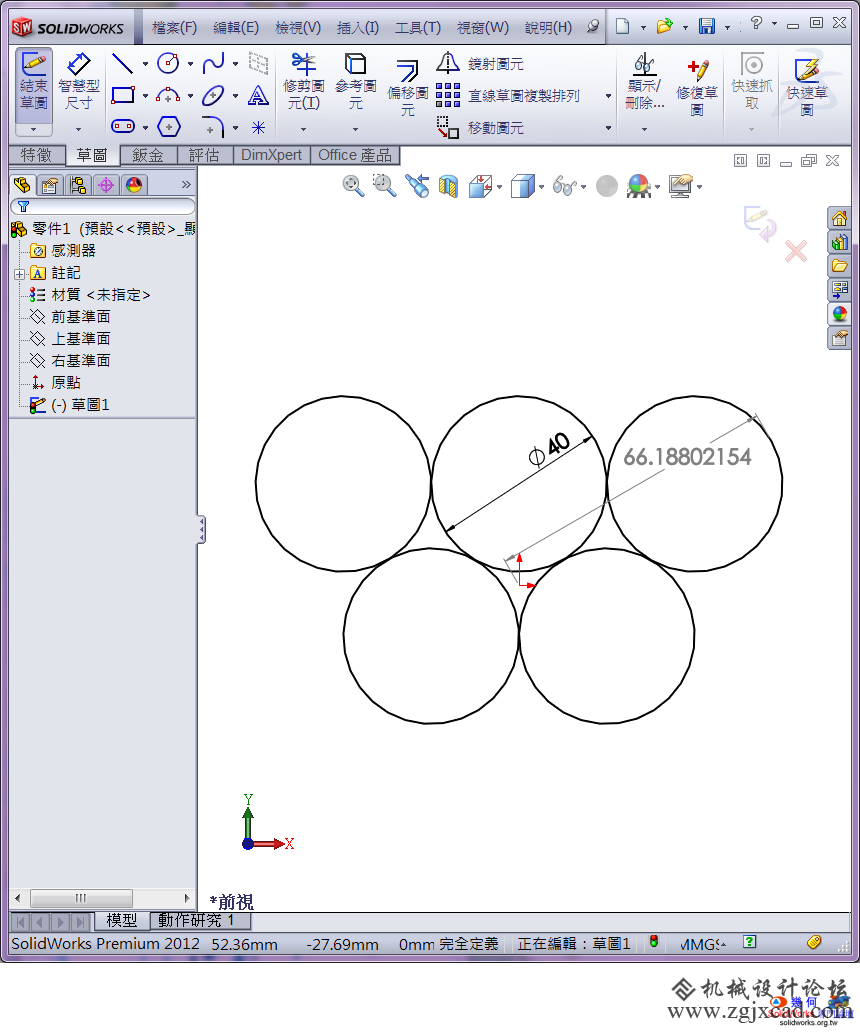
Task: Select 前基準面 (Front Plane) in tree
Action: (72, 317)
